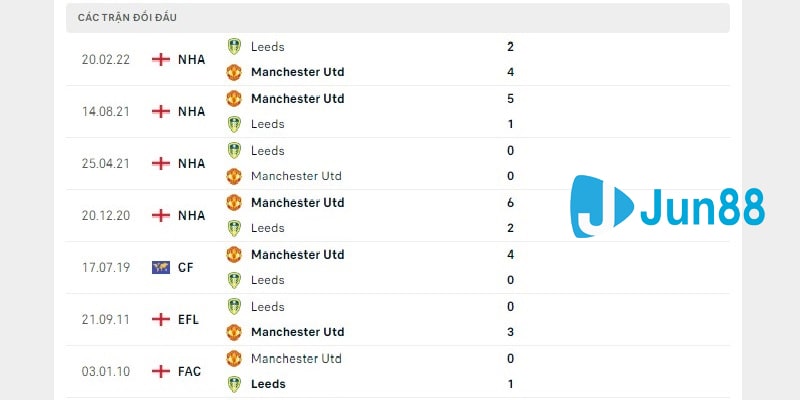This screenshot has height=400, width=800.
Task: Open Manchester Utd team in 14.08.21 match
Action: (x=297, y=98)
